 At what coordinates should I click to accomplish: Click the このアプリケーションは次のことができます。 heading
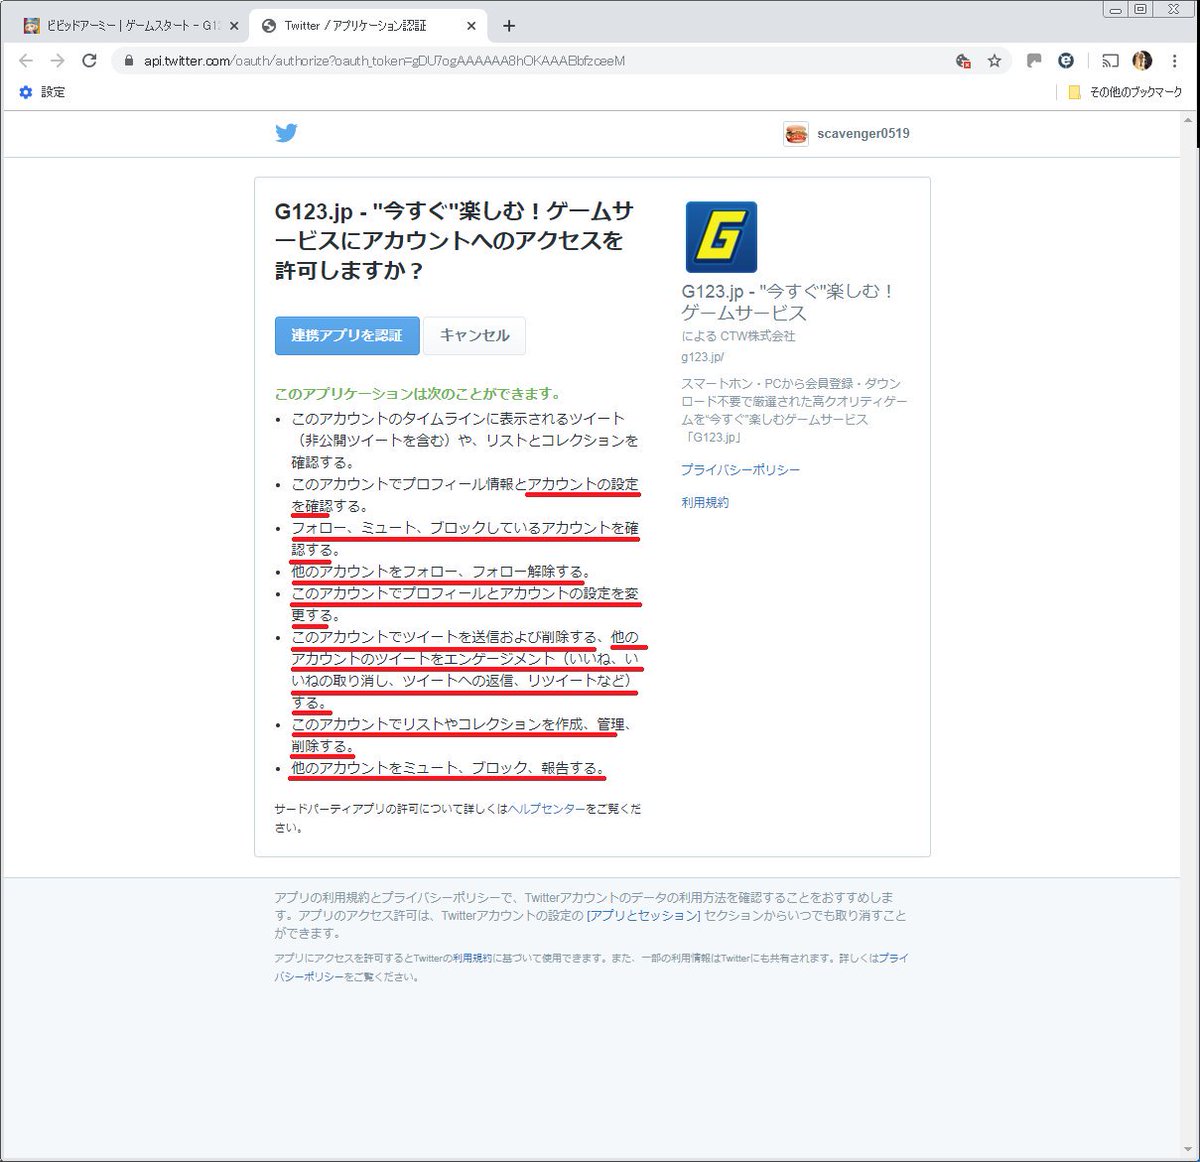[x=418, y=394]
